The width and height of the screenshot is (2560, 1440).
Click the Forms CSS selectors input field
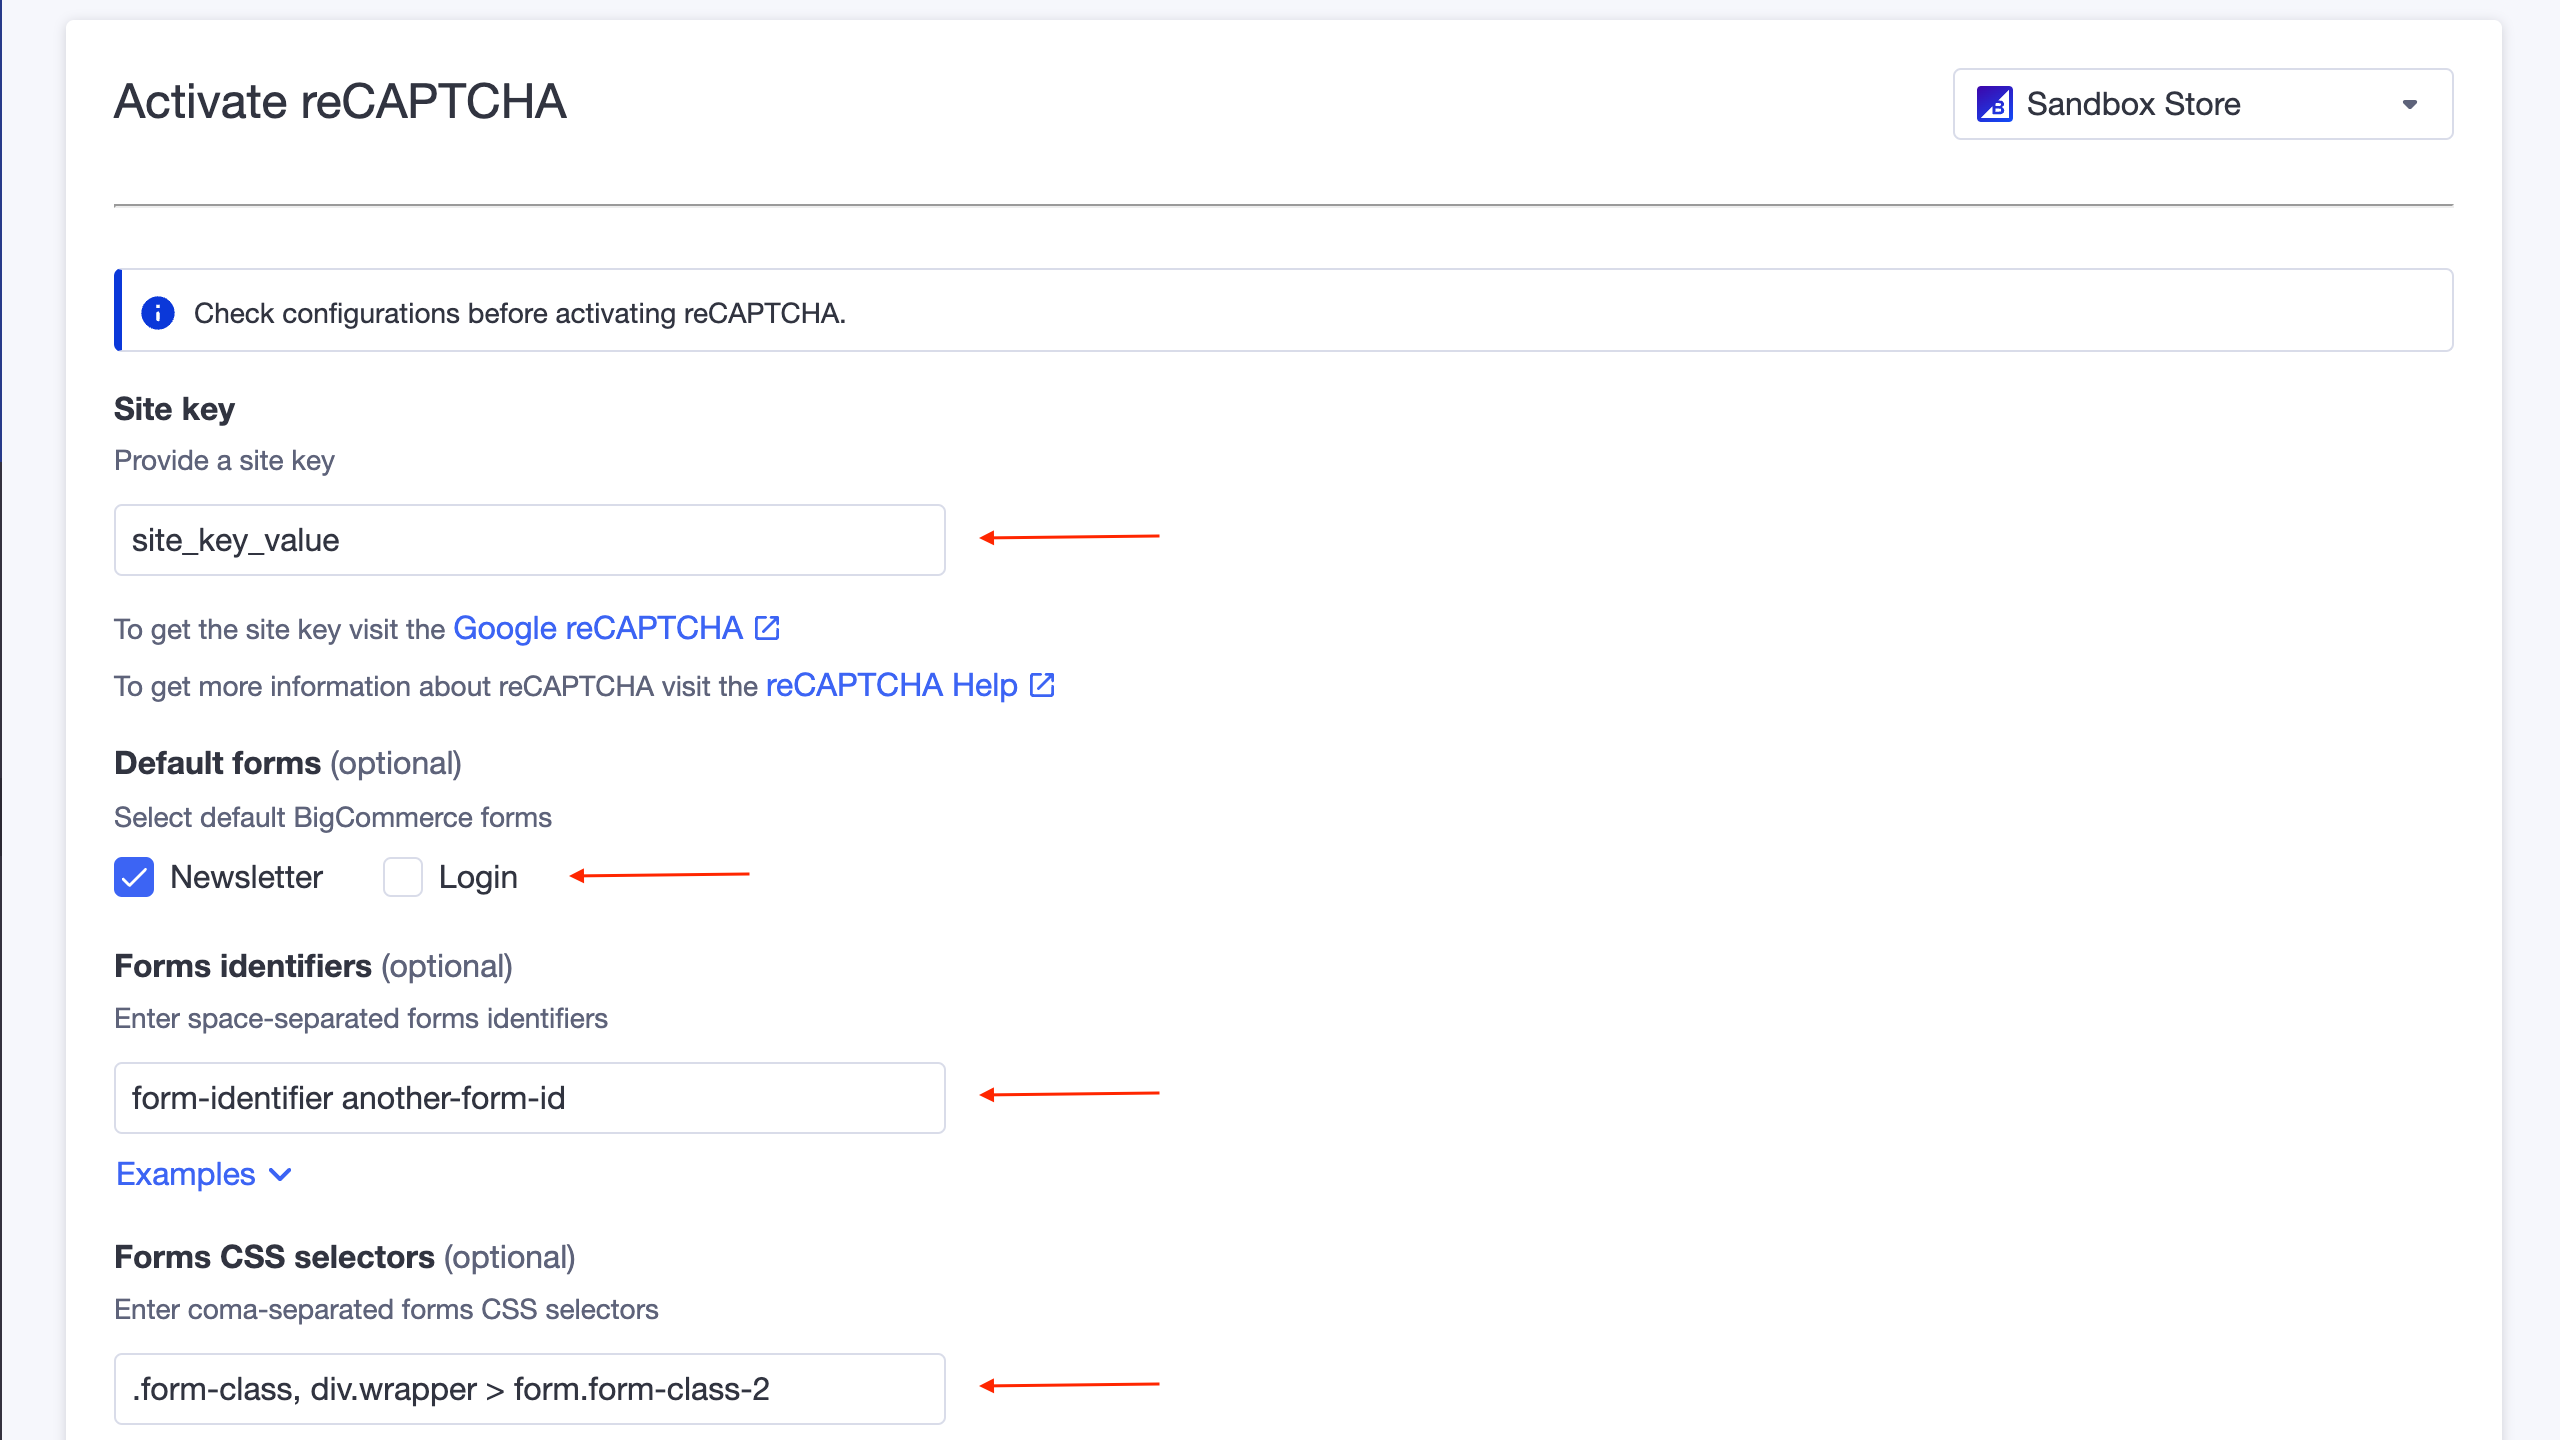tap(529, 1388)
